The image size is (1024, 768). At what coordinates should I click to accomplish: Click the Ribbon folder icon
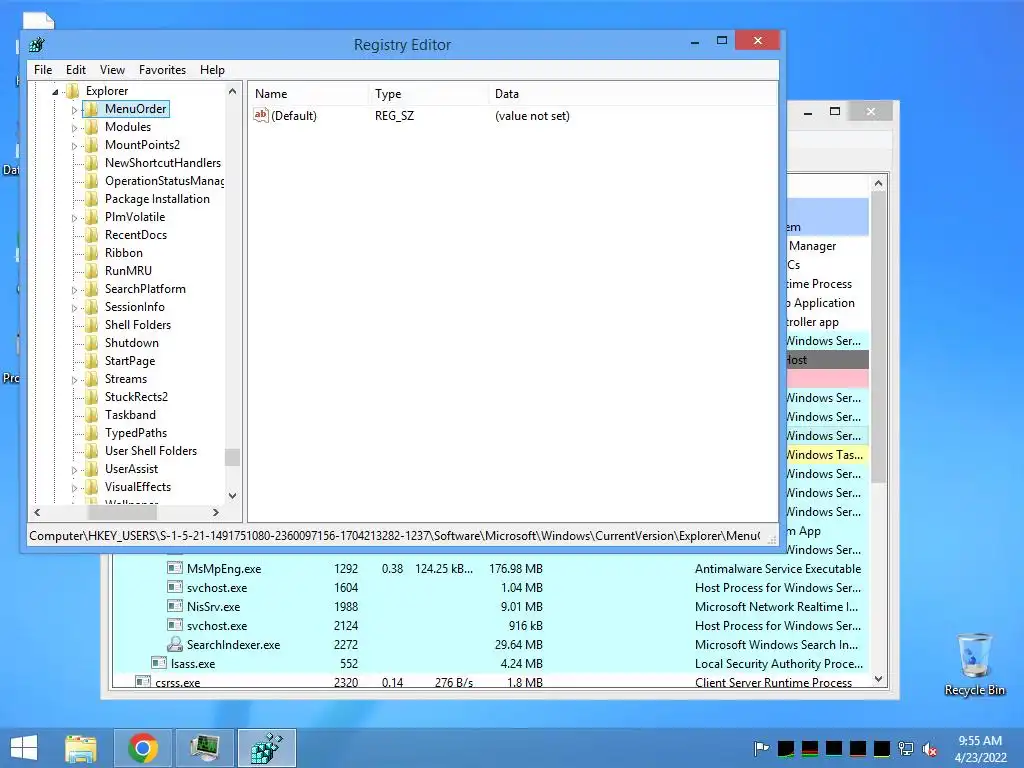(92, 253)
